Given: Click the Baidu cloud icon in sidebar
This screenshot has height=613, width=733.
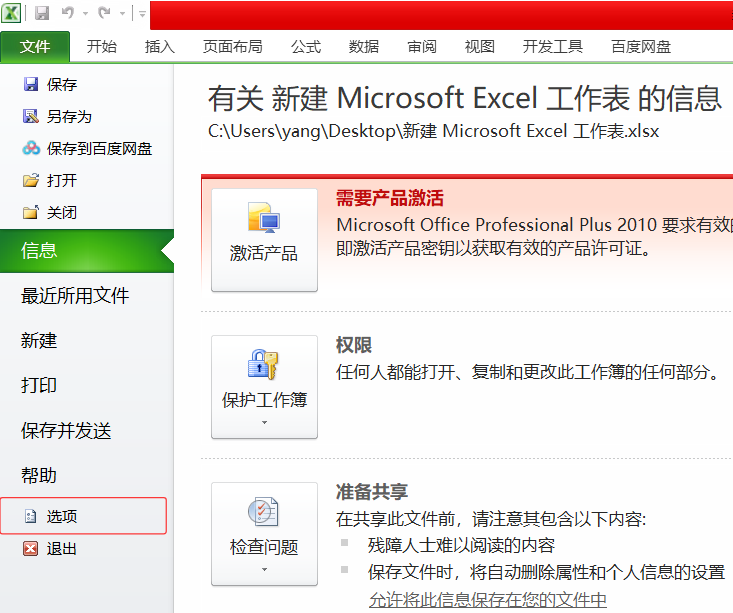Looking at the screenshot, I should tap(31, 148).
